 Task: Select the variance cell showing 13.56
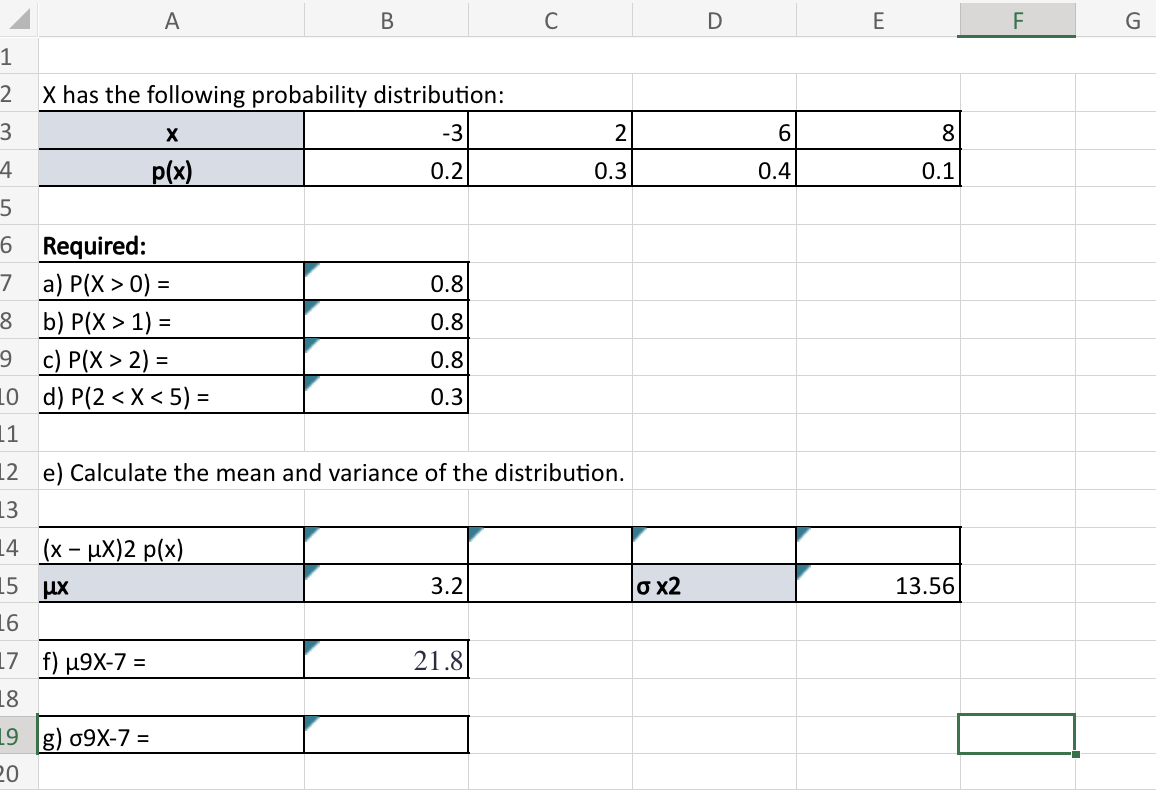tap(878, 584)
